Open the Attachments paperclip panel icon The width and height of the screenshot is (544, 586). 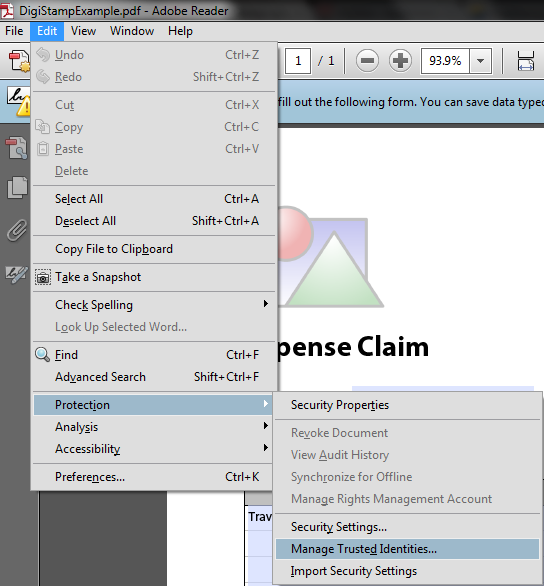click(x=17, y=230)
